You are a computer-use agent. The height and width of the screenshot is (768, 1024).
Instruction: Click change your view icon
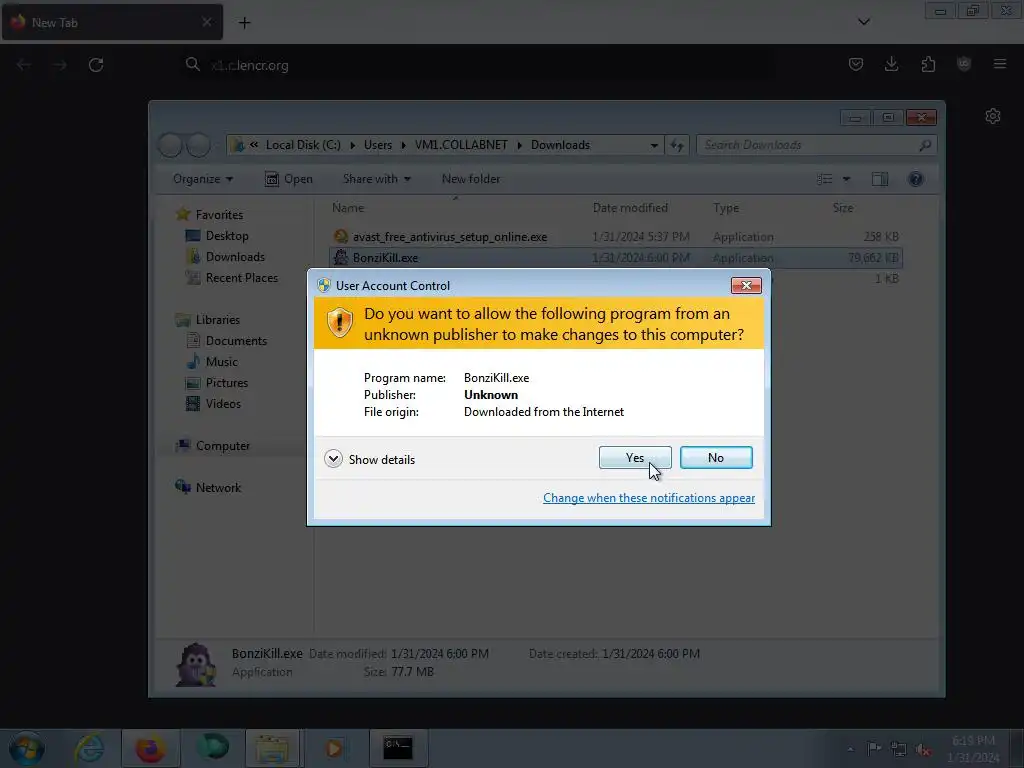coord(825,179)
